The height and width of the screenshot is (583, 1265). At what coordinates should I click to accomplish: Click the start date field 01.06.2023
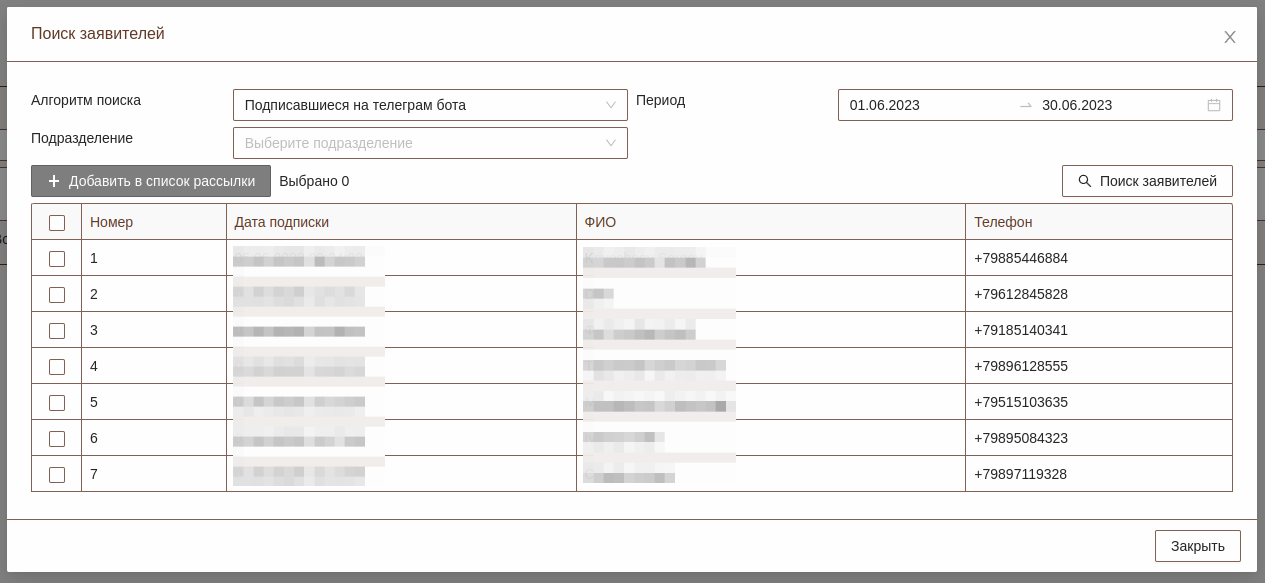point(885,105)
